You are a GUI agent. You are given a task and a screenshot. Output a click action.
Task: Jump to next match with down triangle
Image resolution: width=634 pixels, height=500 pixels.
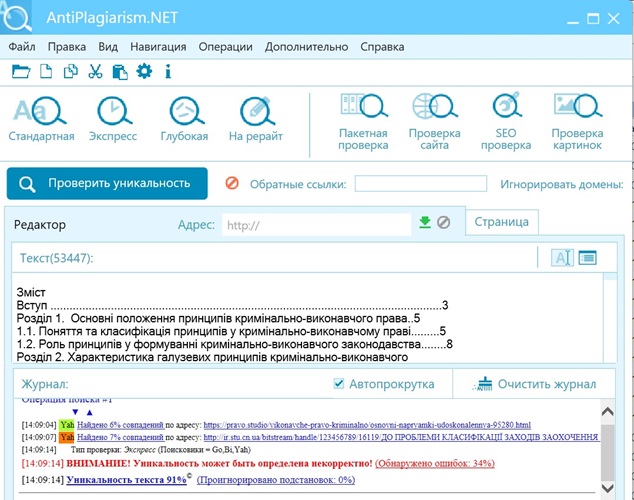click(x=75, y=412)
